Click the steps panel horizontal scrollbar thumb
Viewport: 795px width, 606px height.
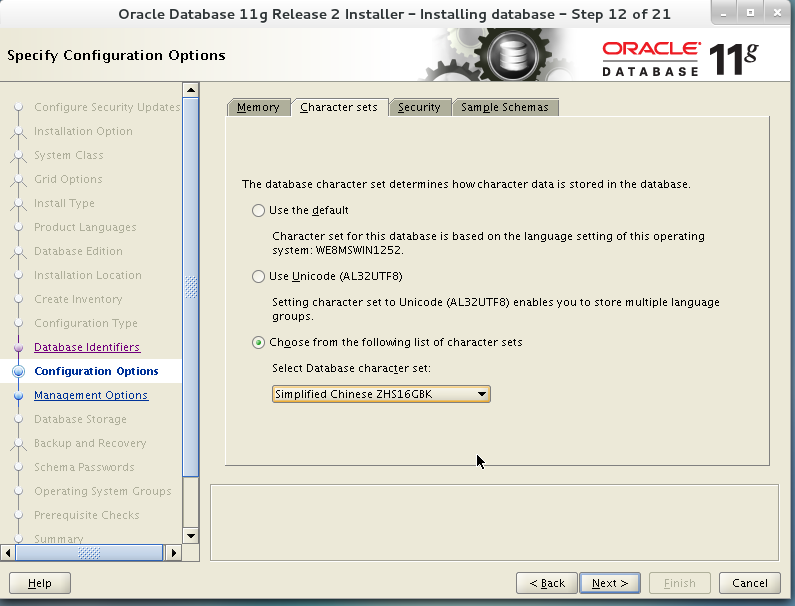tap(89, 552)
